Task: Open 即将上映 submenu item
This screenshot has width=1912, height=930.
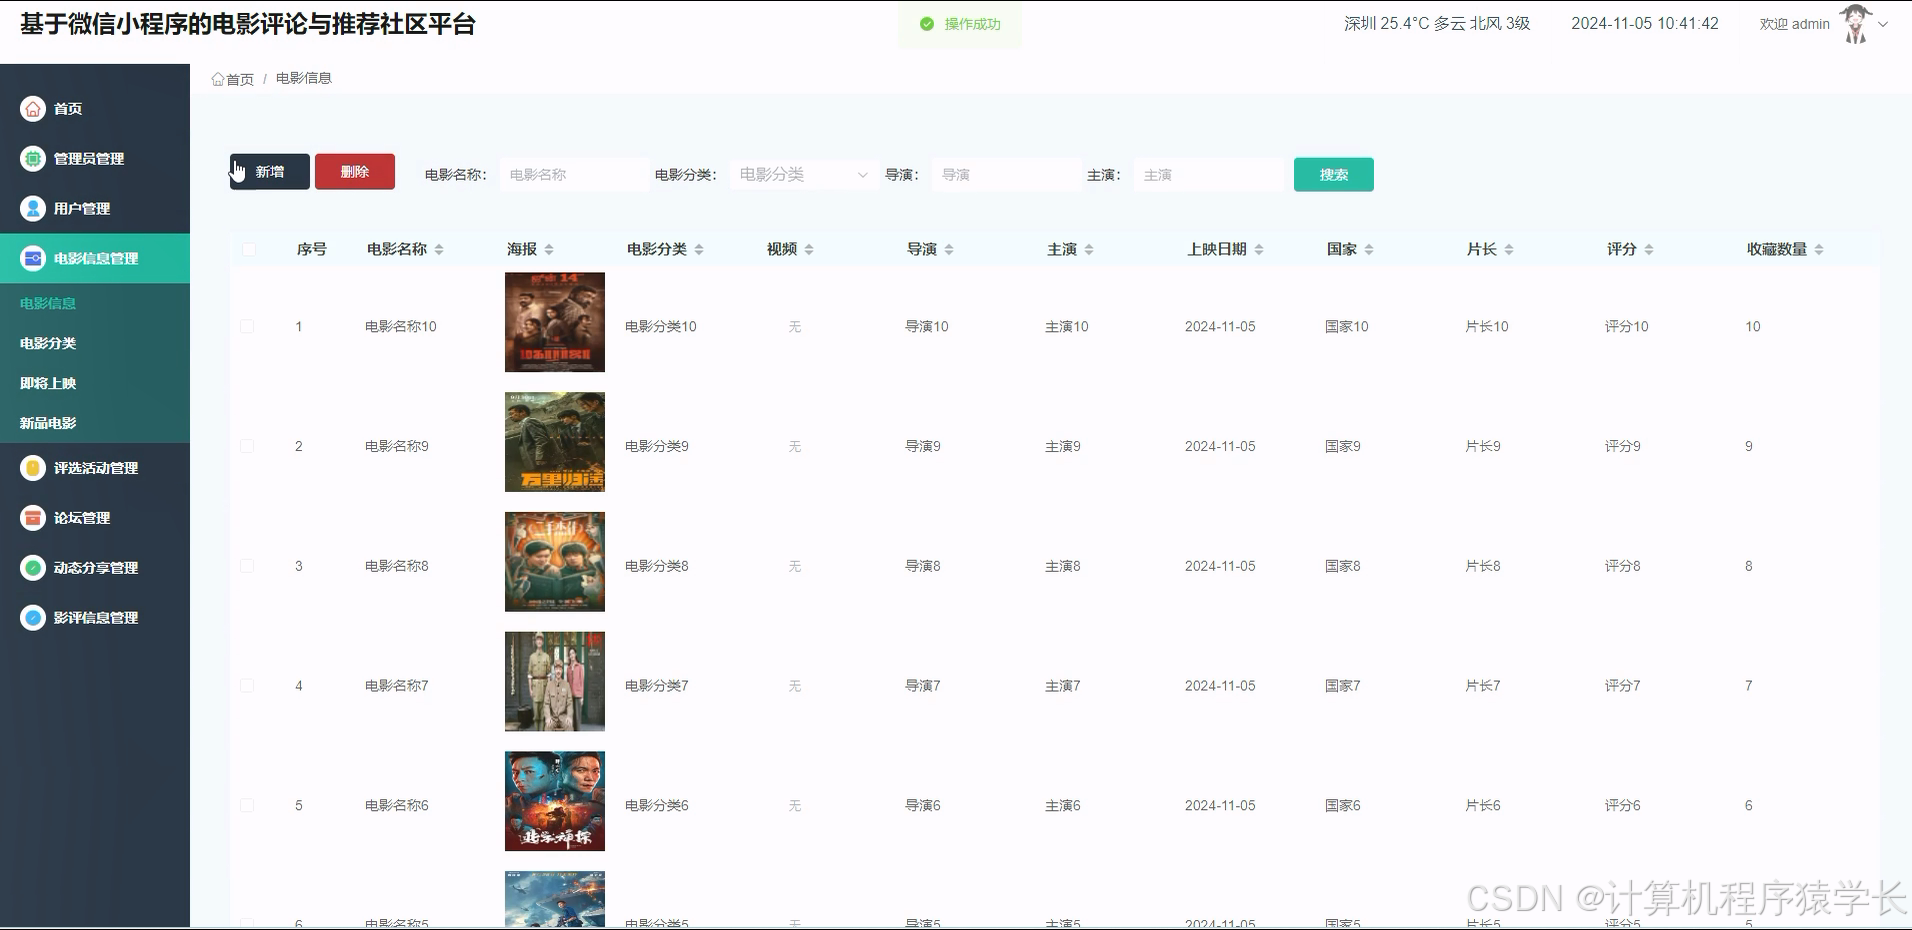Action: pyautogui.click(x=48, y=383)
